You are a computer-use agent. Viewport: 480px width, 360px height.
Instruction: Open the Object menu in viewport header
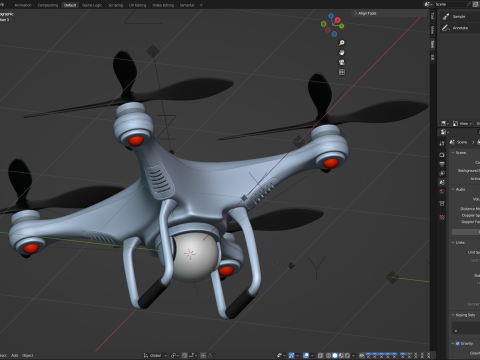click(27, 355)
